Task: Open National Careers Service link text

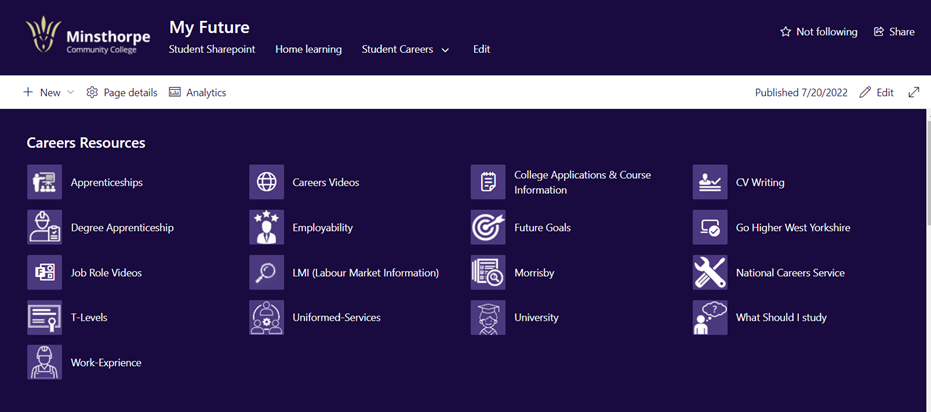Action: coord(790,272)
